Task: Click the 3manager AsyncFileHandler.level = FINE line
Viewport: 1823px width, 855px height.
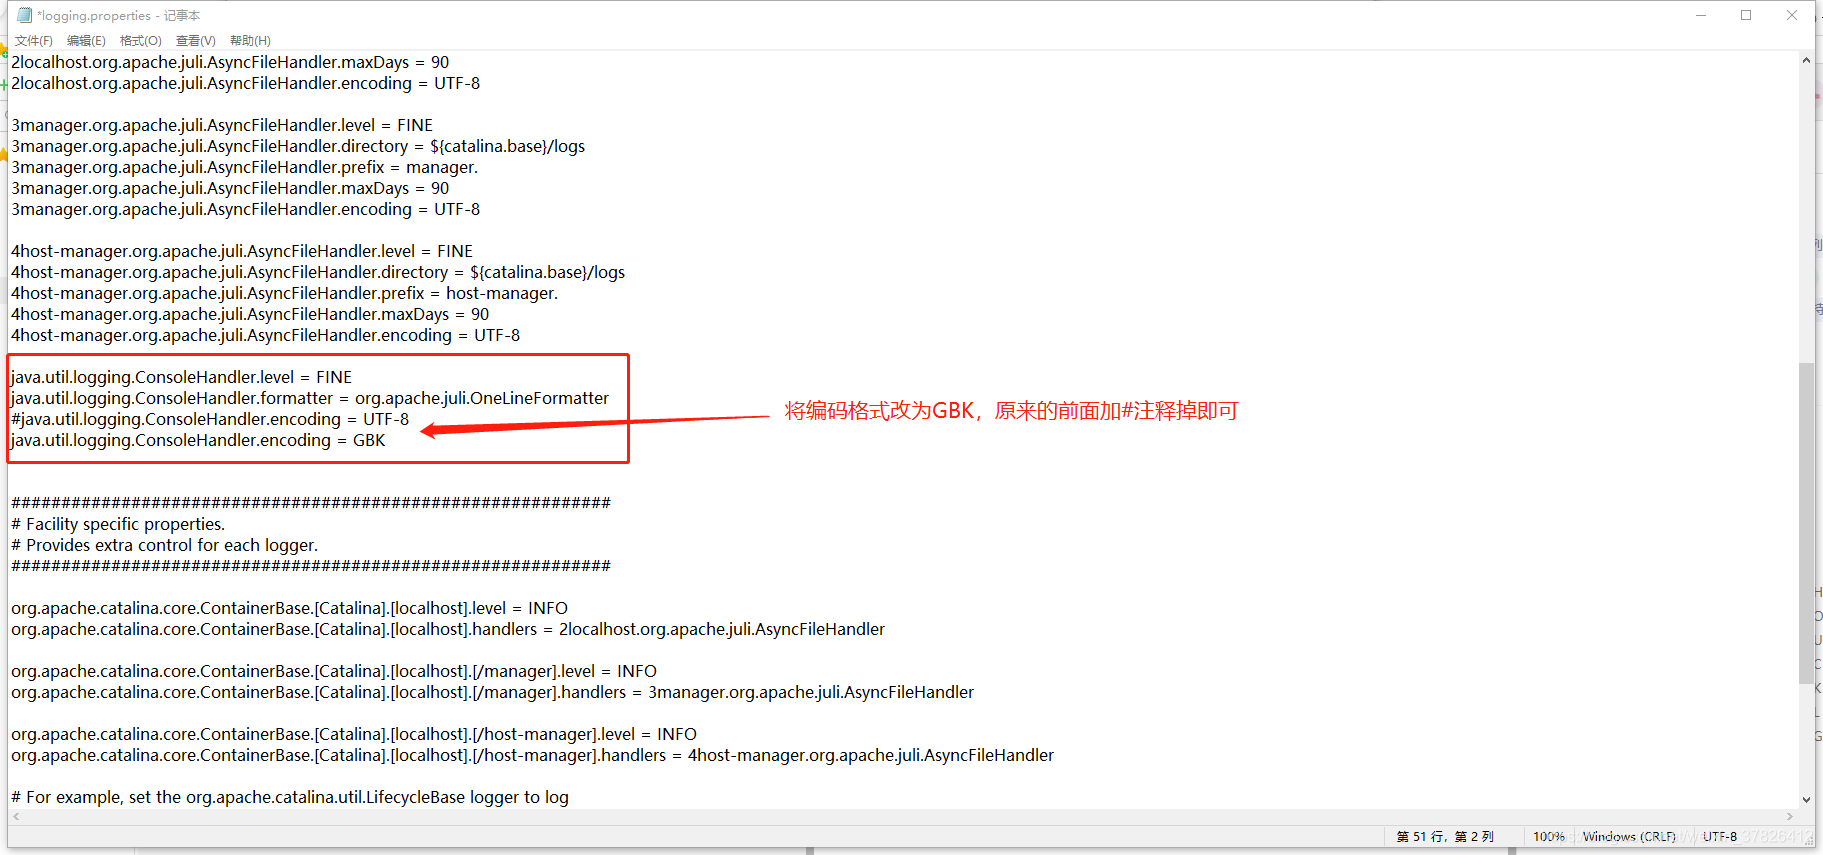Action: [x=222, y=125]
